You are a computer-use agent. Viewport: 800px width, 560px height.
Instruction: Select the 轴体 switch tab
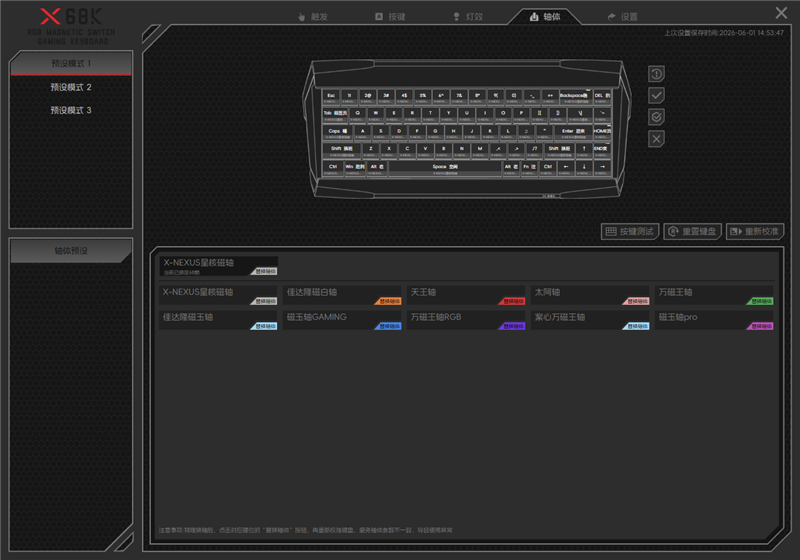545,17
